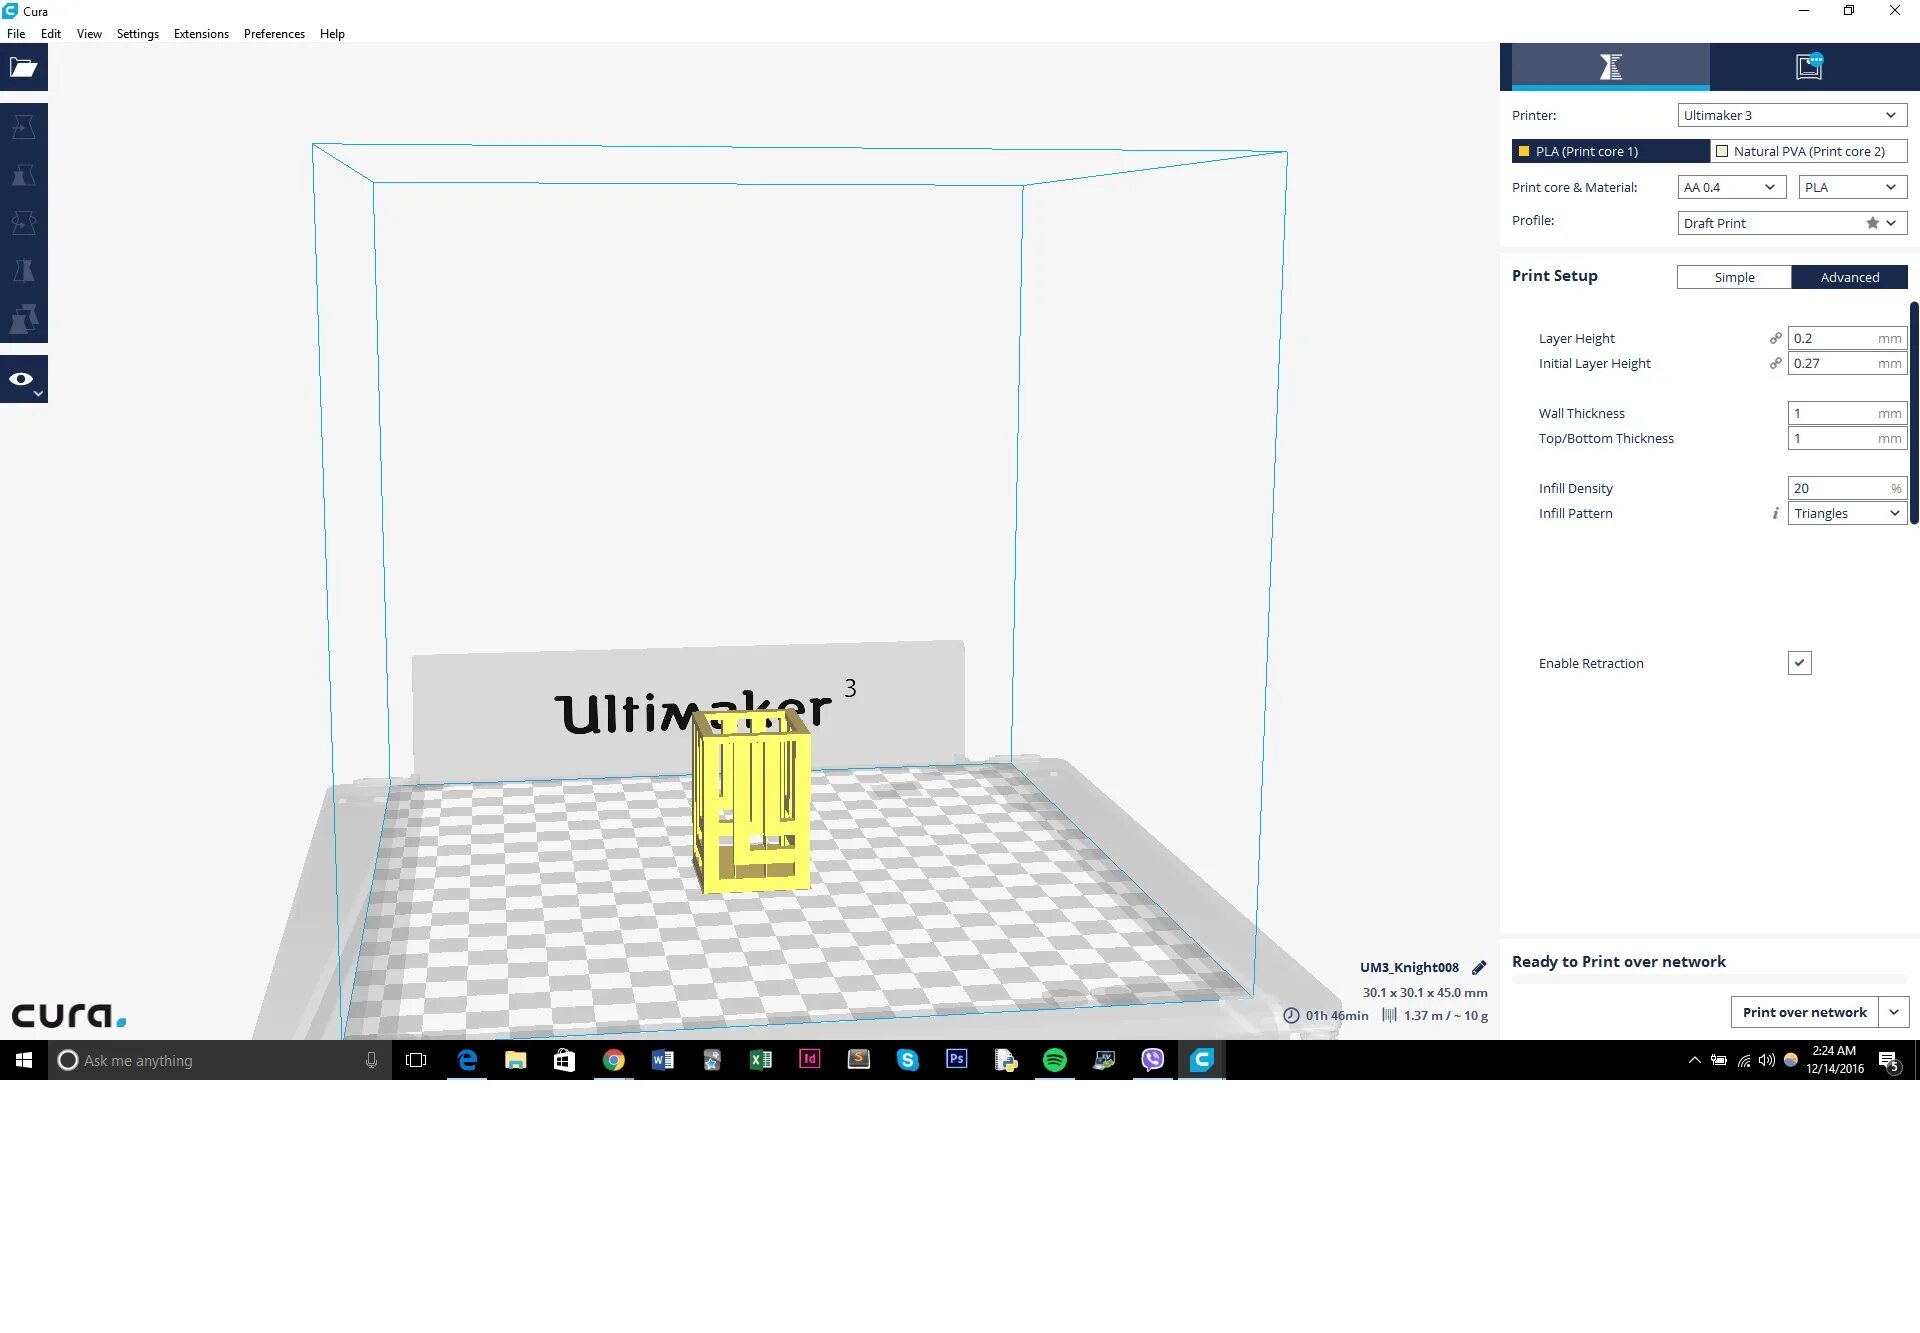Open the Infill Pattern Triangles dropdown

(1846, 513)
